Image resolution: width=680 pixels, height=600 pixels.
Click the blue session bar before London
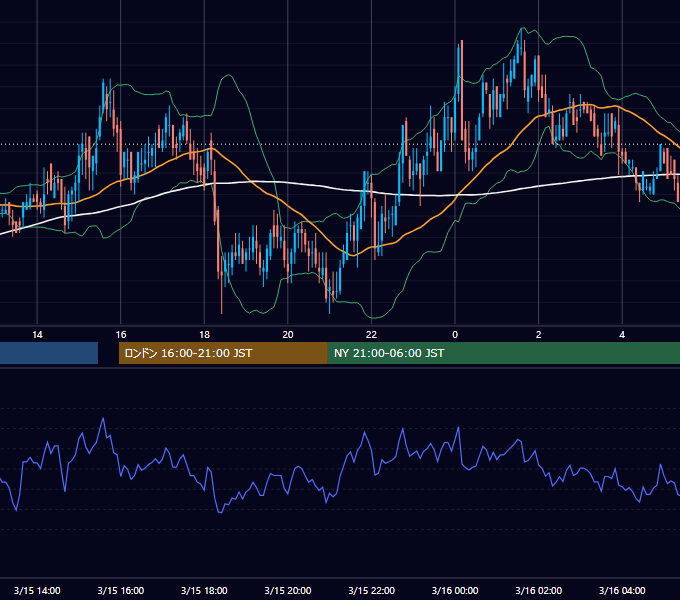point(49,353)
